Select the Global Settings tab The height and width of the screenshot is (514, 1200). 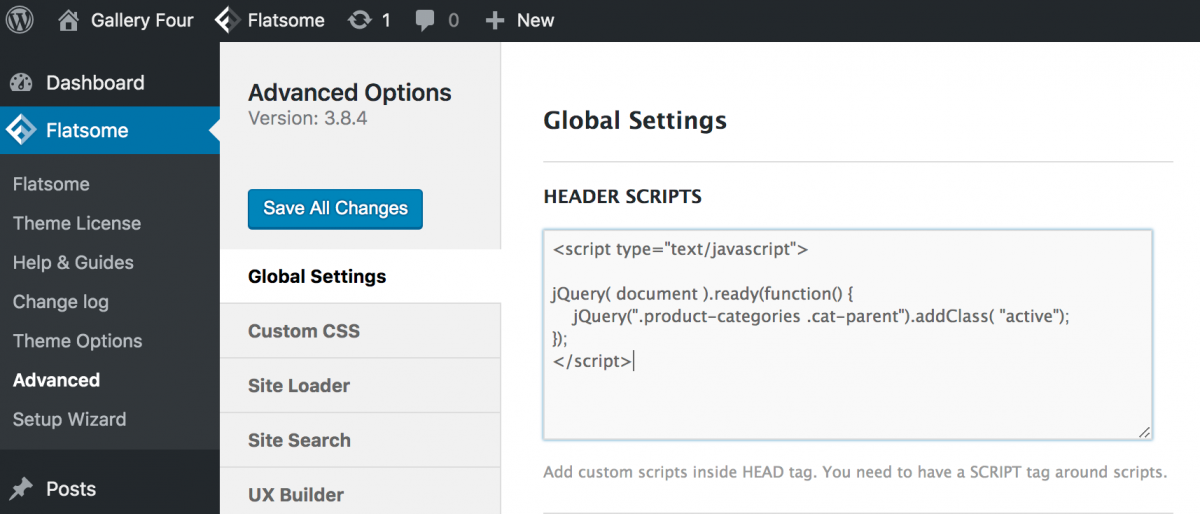click(317, 277)
